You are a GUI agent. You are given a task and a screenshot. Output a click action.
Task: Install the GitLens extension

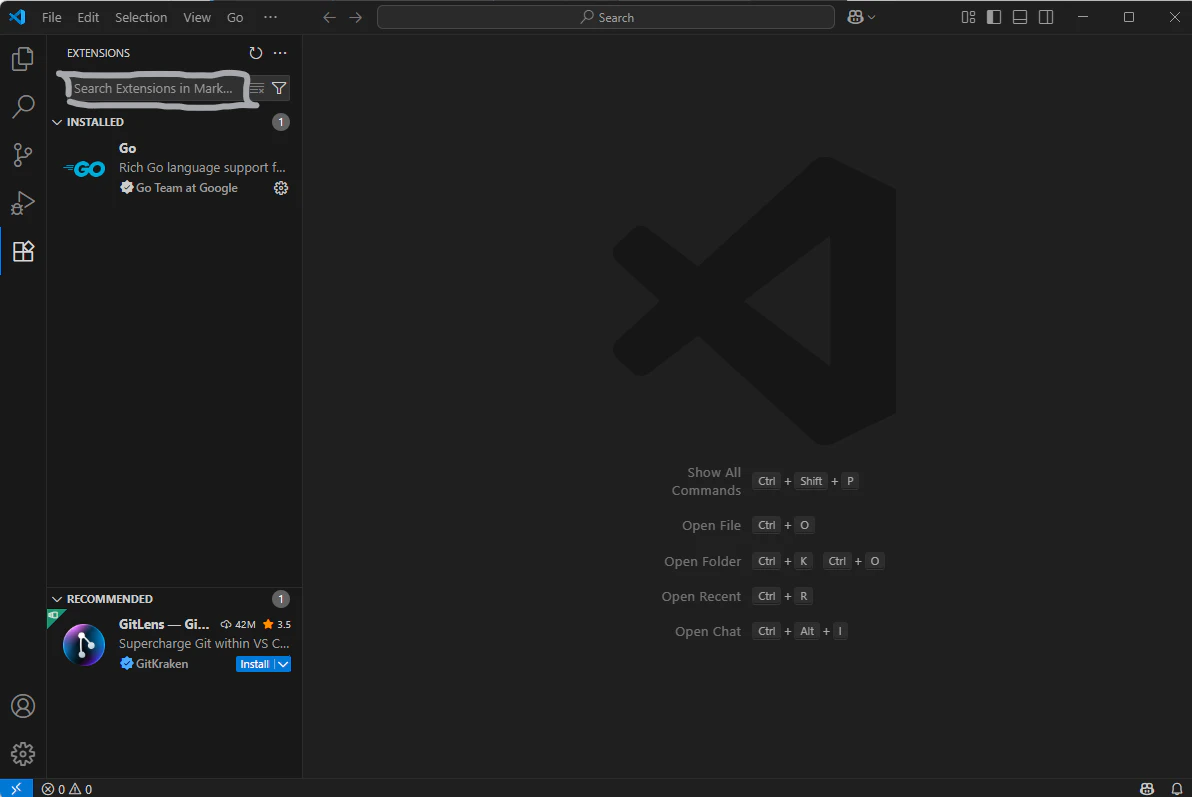coord(255,664)
